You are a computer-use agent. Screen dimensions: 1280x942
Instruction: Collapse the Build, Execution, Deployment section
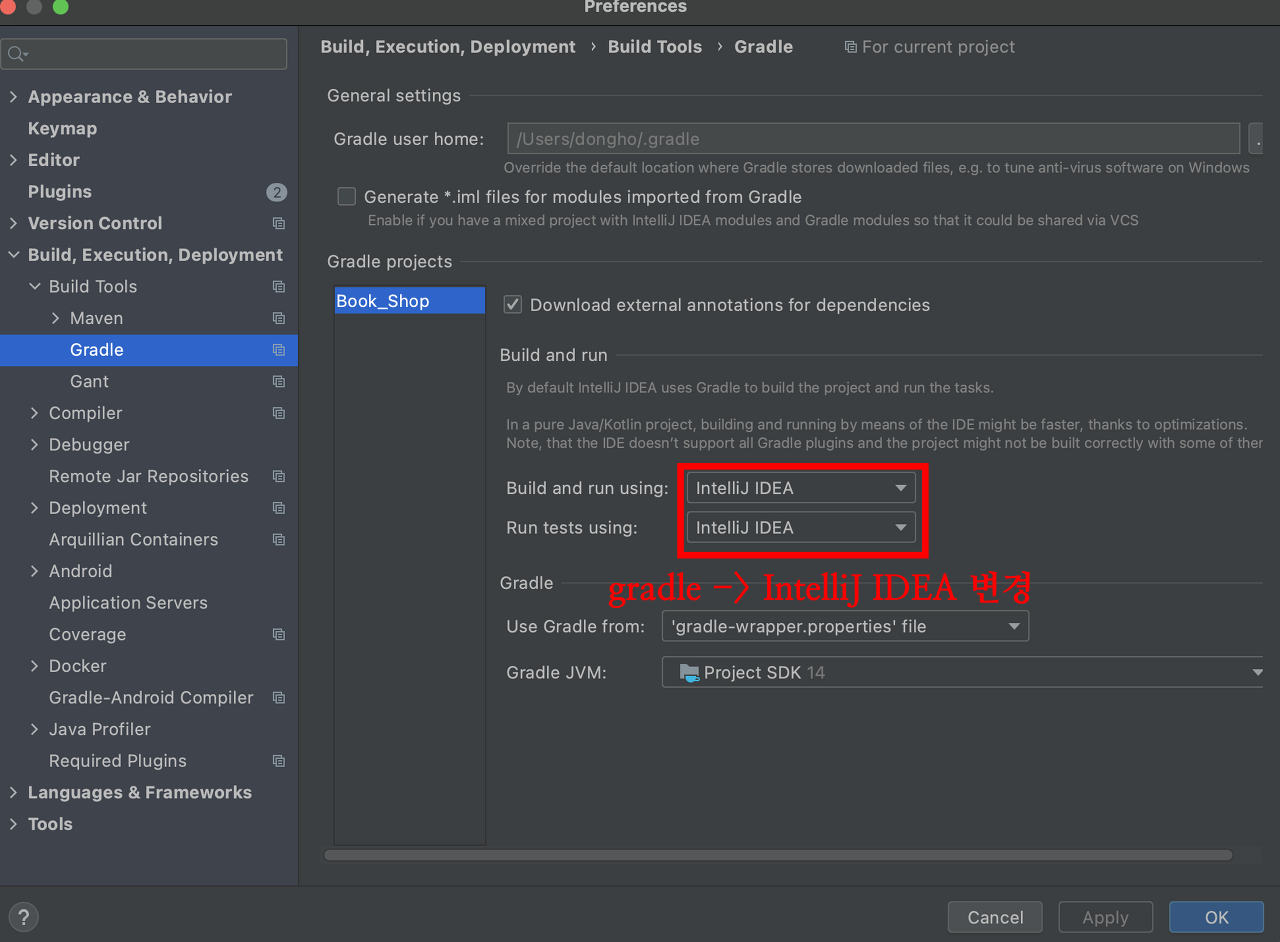click(x=13, y=255)
